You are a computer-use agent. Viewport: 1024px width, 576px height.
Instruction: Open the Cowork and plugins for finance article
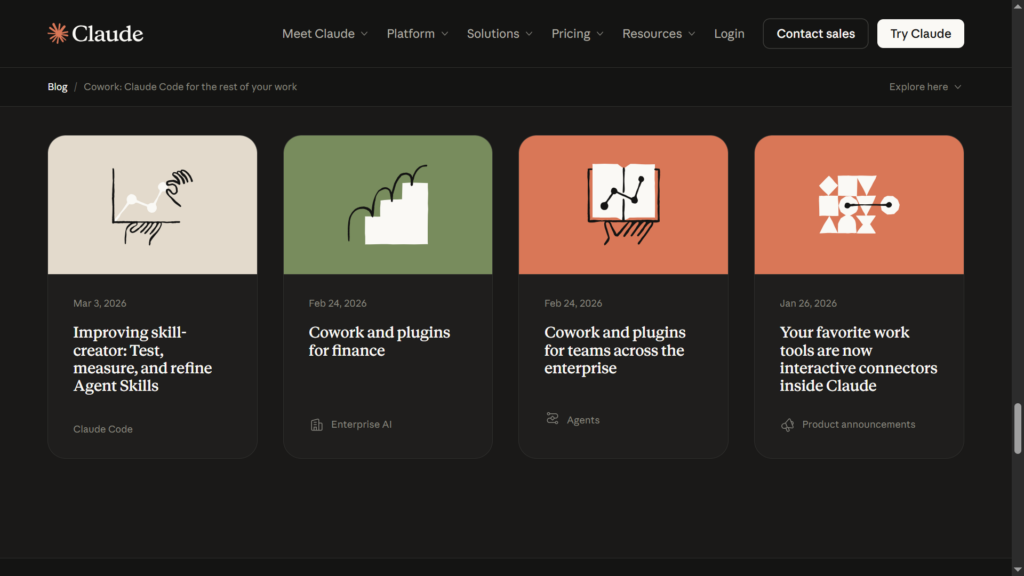pos(379,341)
